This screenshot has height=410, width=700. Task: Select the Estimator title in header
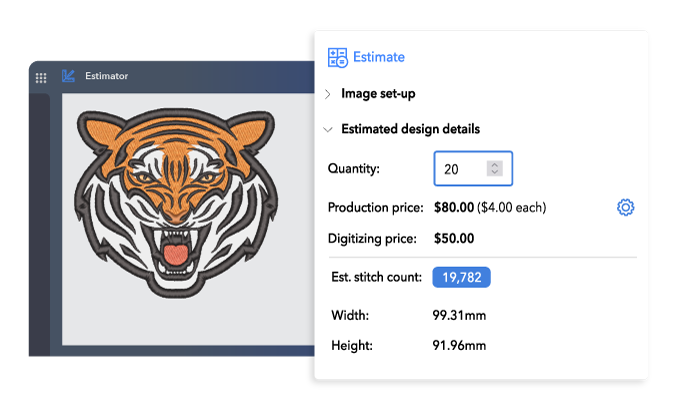click(107, 76)
